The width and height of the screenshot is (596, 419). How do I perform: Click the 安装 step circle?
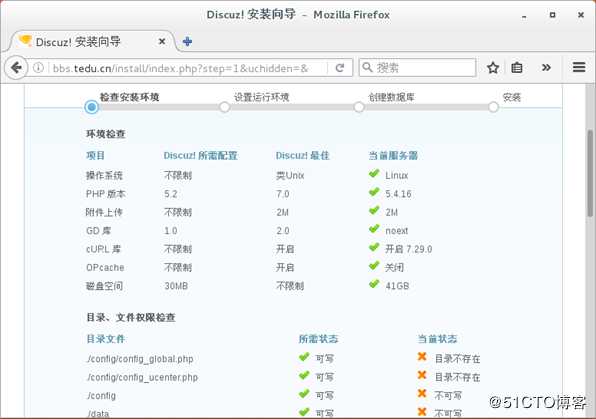(x=493, y=107)
